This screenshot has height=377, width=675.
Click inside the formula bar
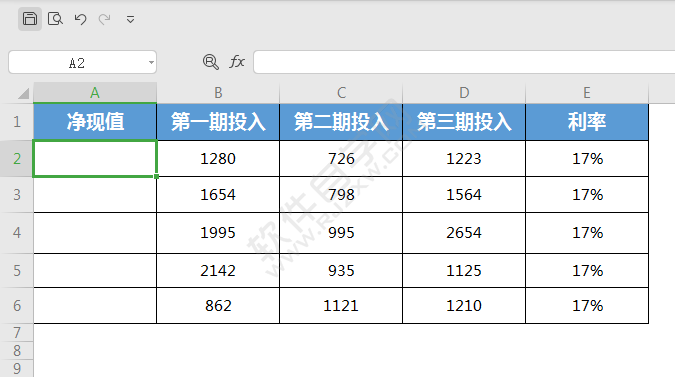(x=464, y=62)
